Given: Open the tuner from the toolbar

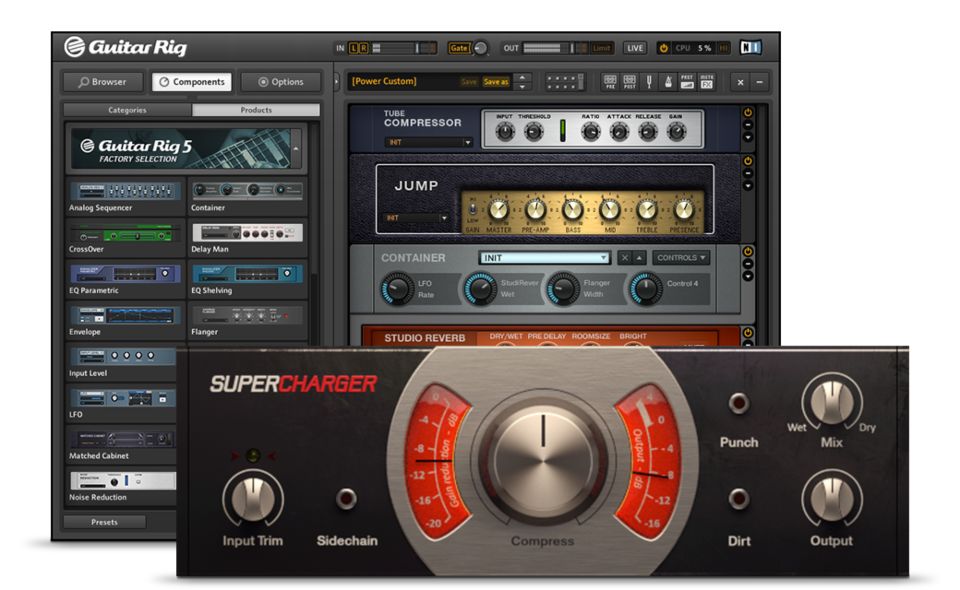Looking at the screenshot, I should coord(648,82).
